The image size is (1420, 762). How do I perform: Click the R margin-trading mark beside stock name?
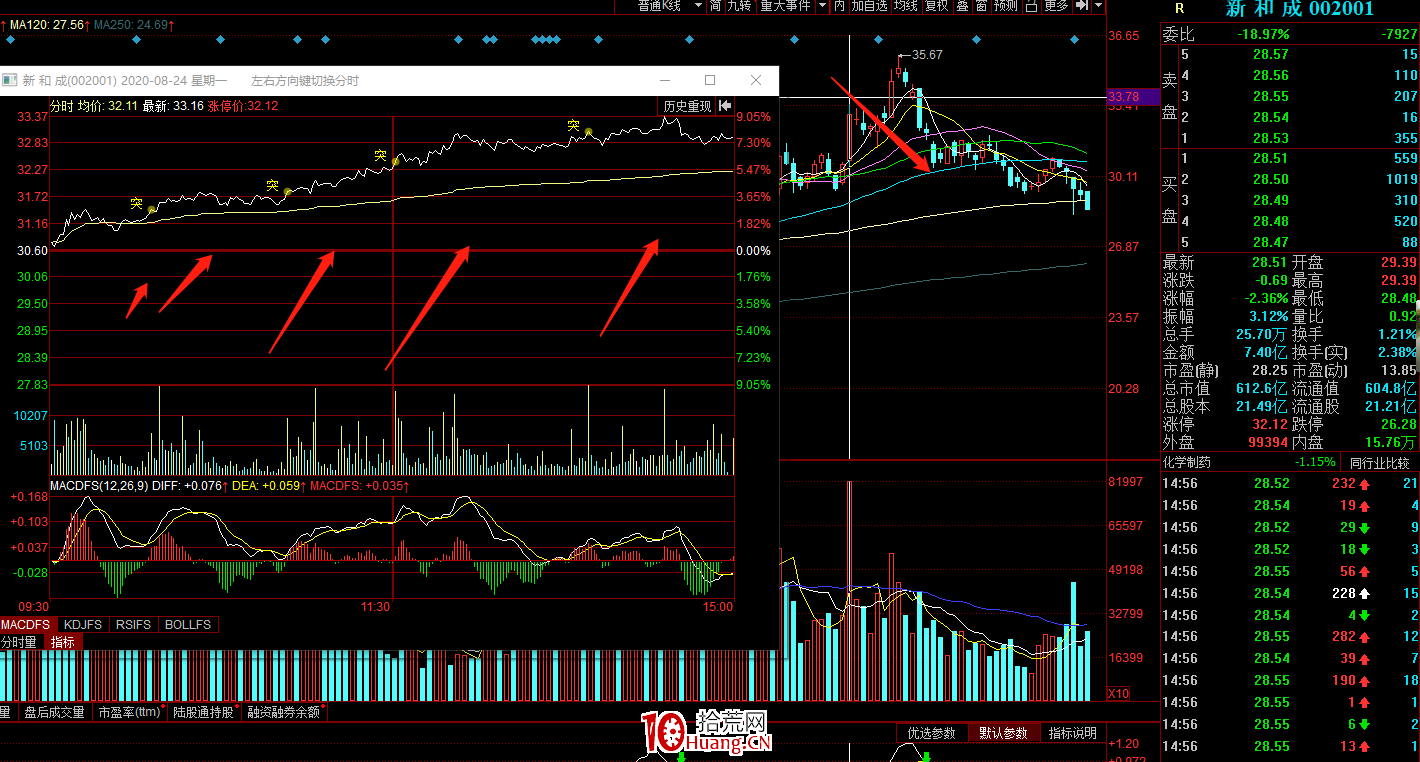click(1179, 8)
